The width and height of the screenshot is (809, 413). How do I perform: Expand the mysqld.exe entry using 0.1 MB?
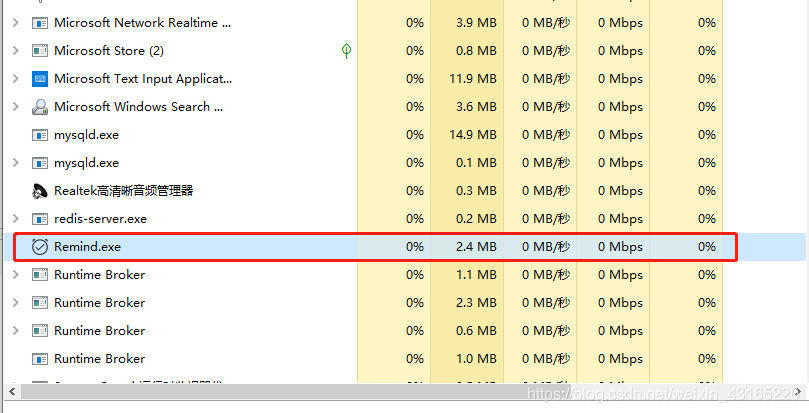15,163
